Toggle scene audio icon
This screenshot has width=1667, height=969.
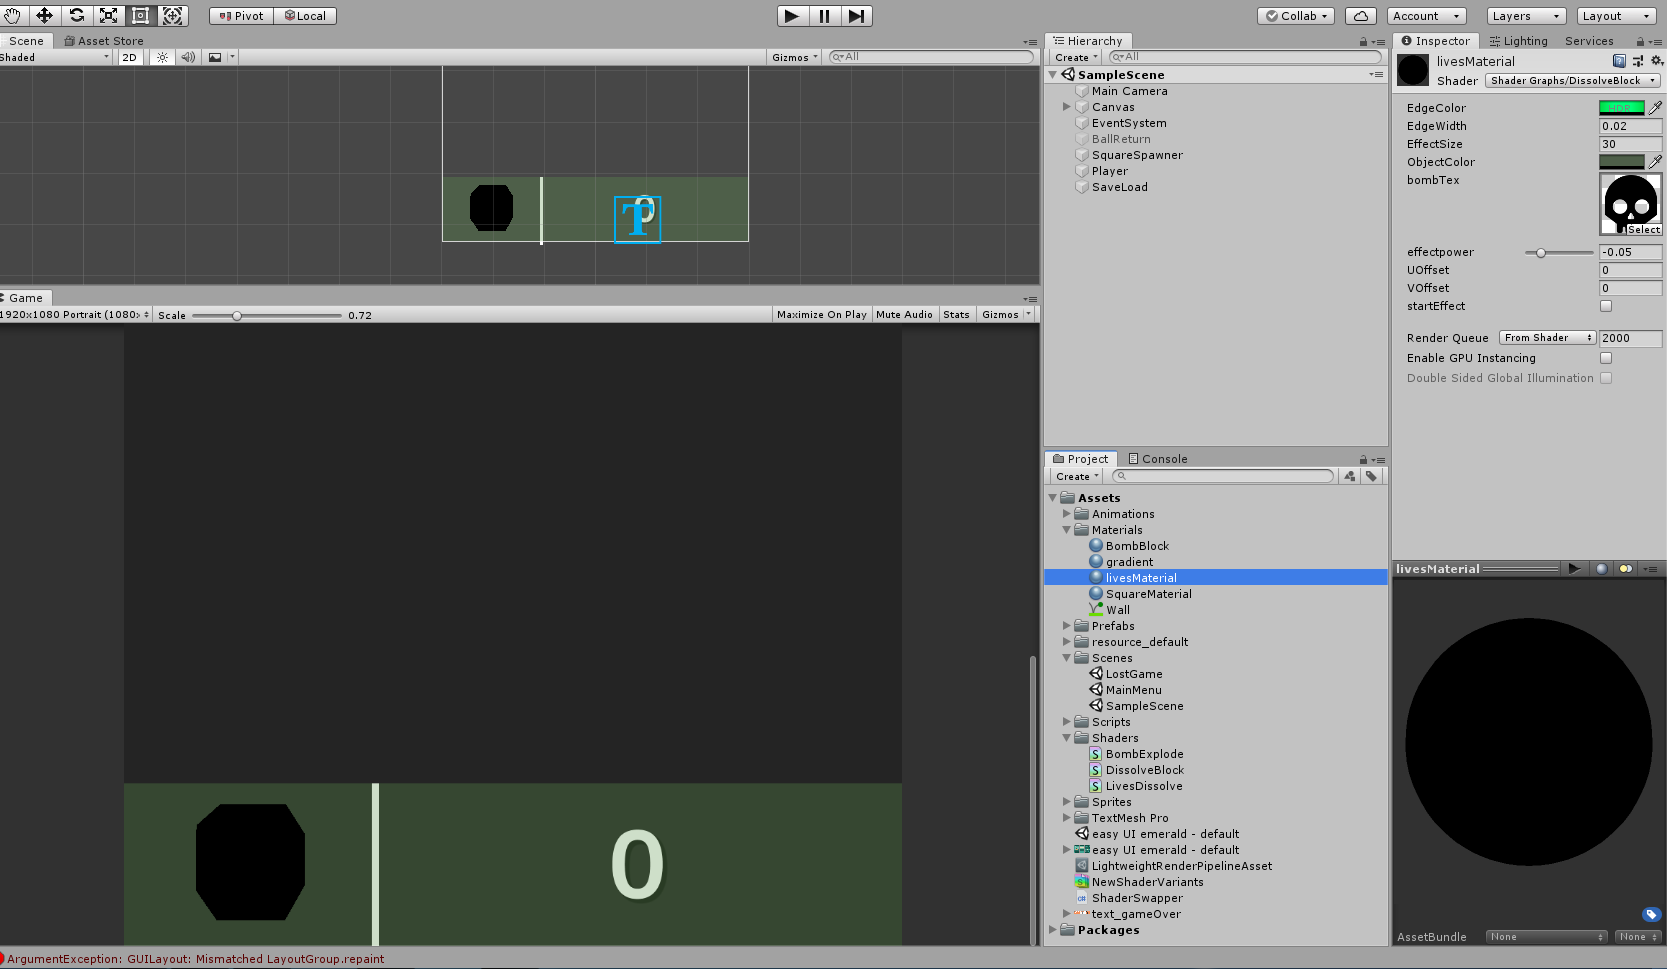188,57
